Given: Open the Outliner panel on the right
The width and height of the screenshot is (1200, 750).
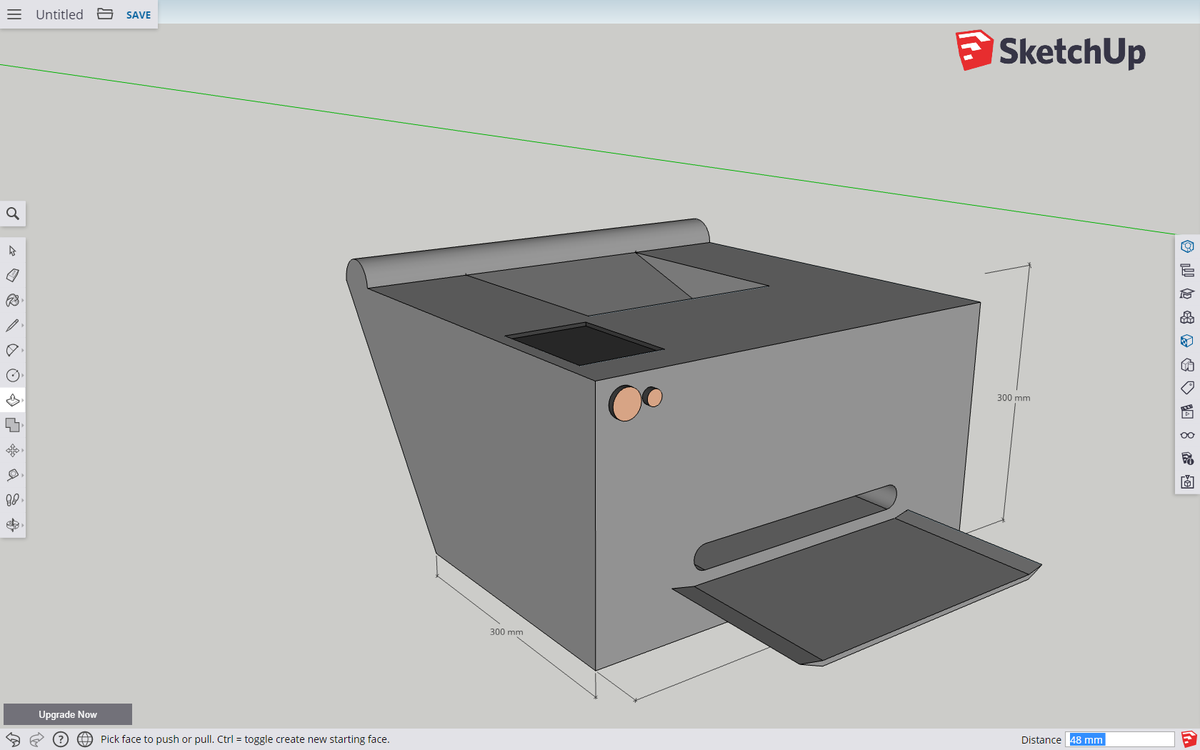Looking at the screenshot, I should coord(1187,270).
